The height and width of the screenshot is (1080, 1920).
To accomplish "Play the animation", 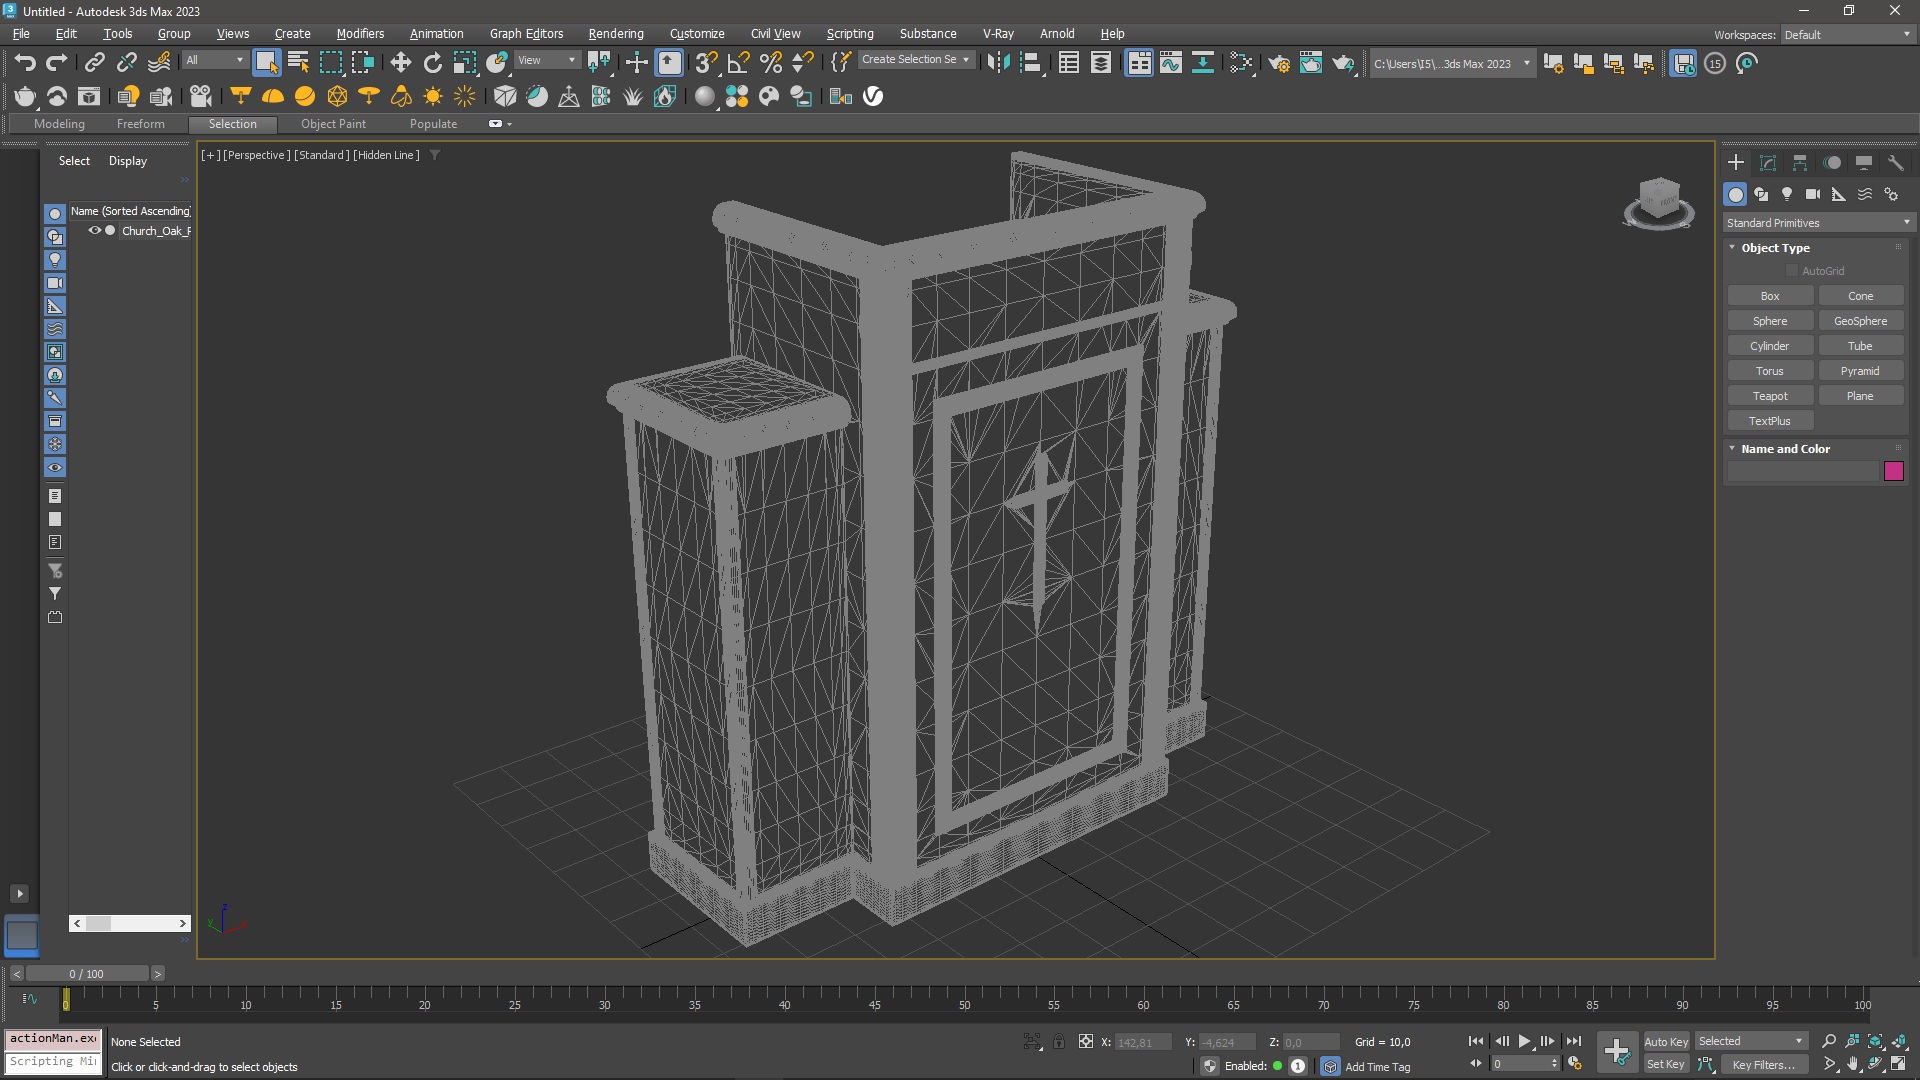I will point(1524,1041).
